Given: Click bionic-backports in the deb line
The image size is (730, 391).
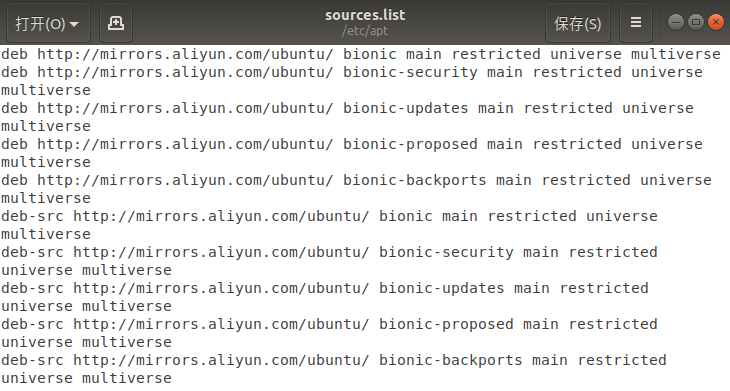Looking at the screenshot, I should [414, 180].
